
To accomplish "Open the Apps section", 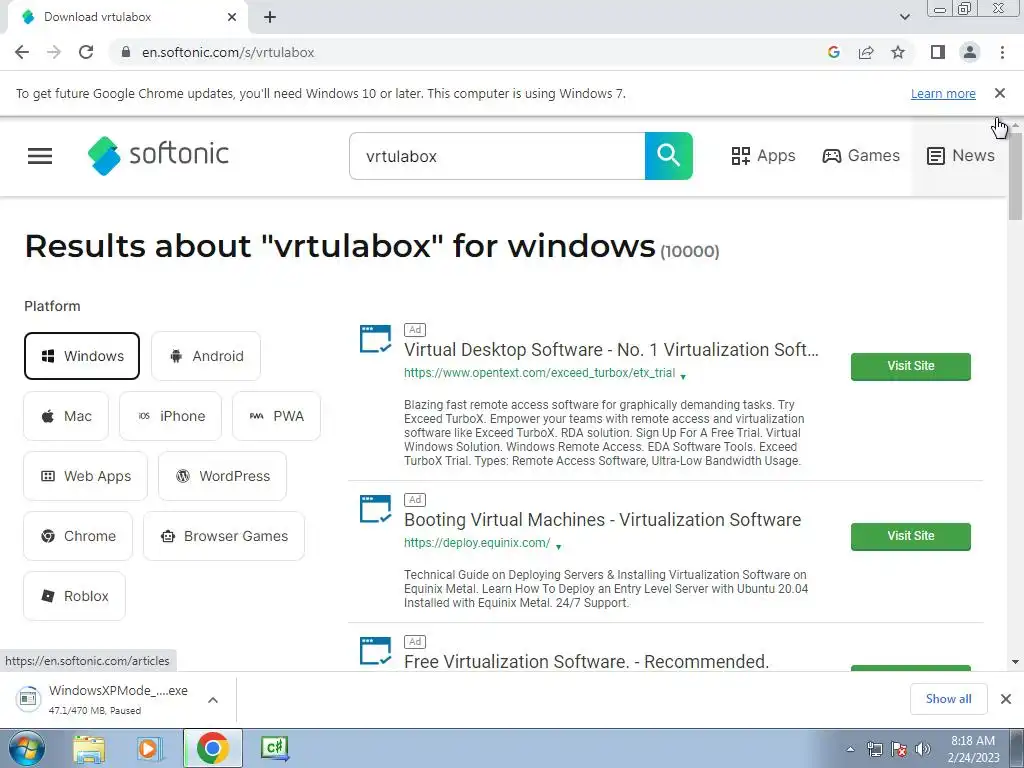I will click(763, 155).
